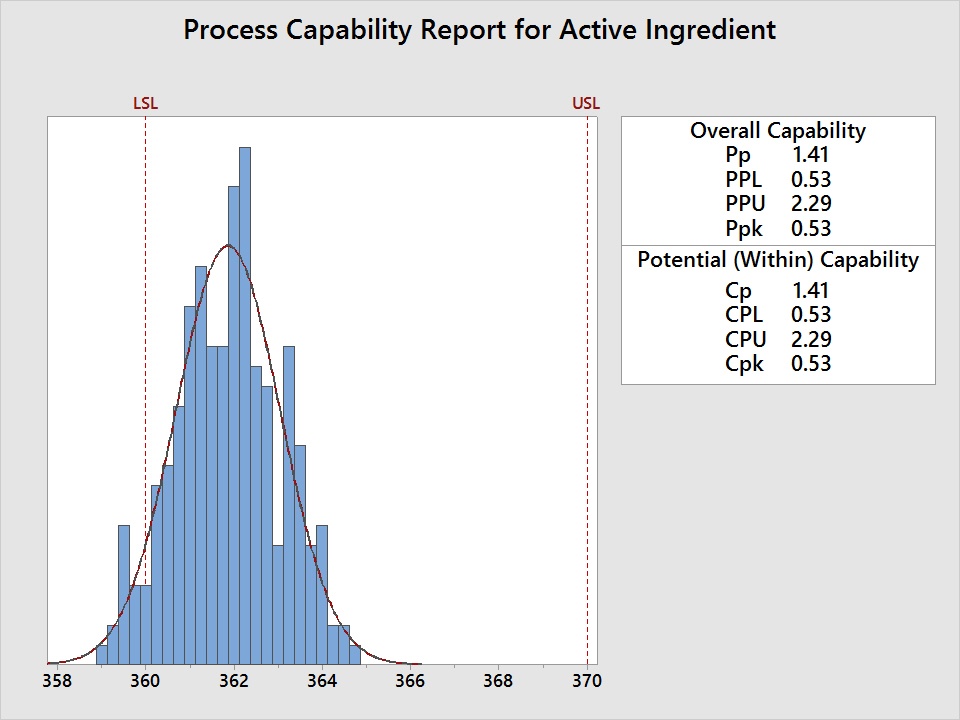This screenshot has height=720, width=960.
Task: Select the Ppk row label
Action: tap(743, 228)
